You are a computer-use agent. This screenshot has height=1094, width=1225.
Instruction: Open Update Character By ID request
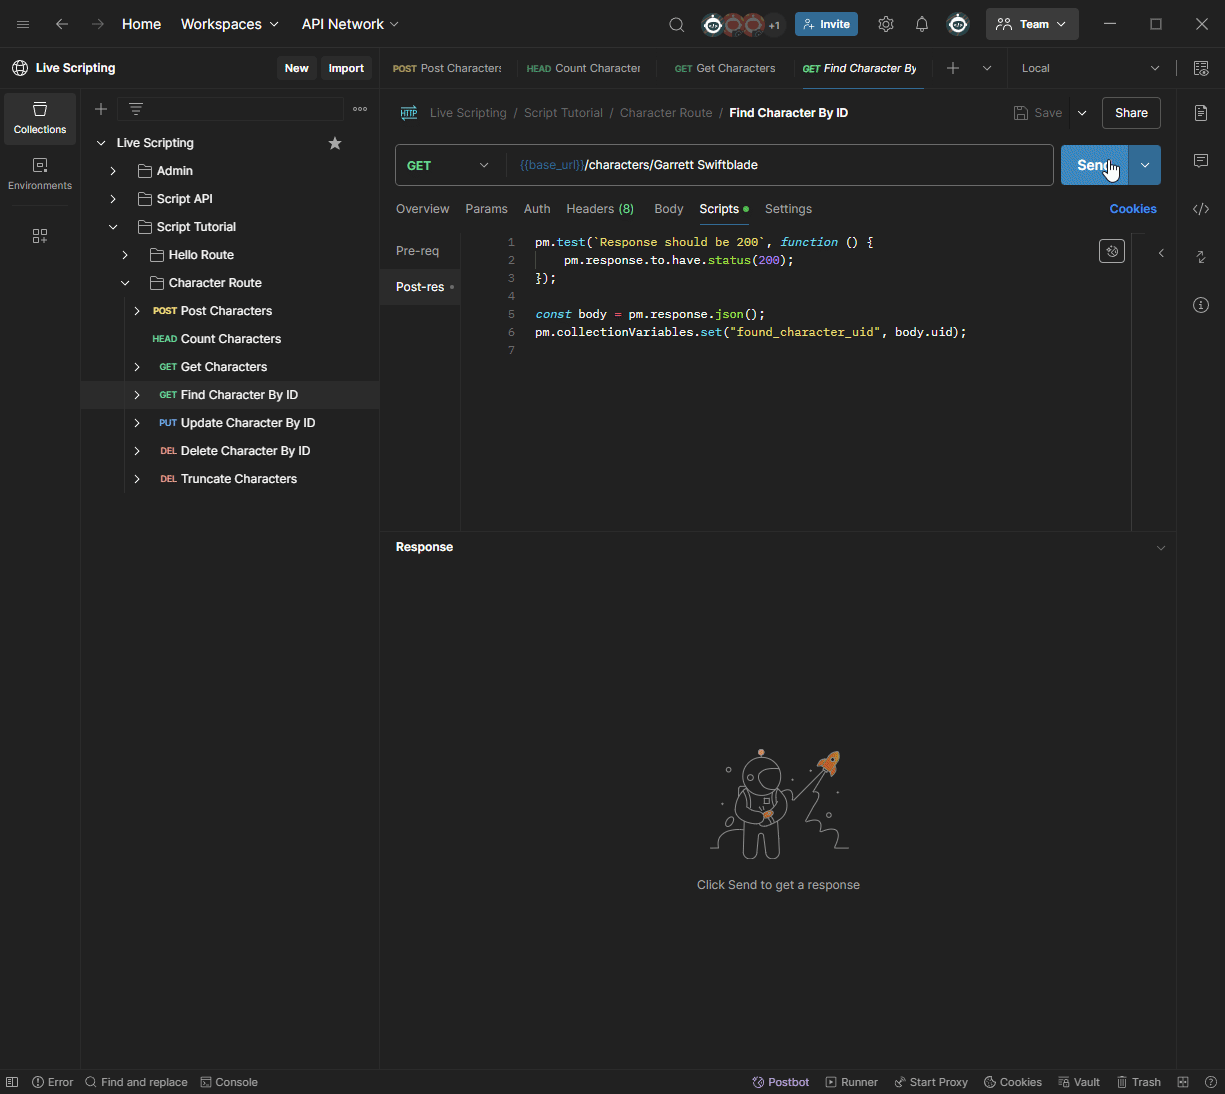tap(248, 423)
